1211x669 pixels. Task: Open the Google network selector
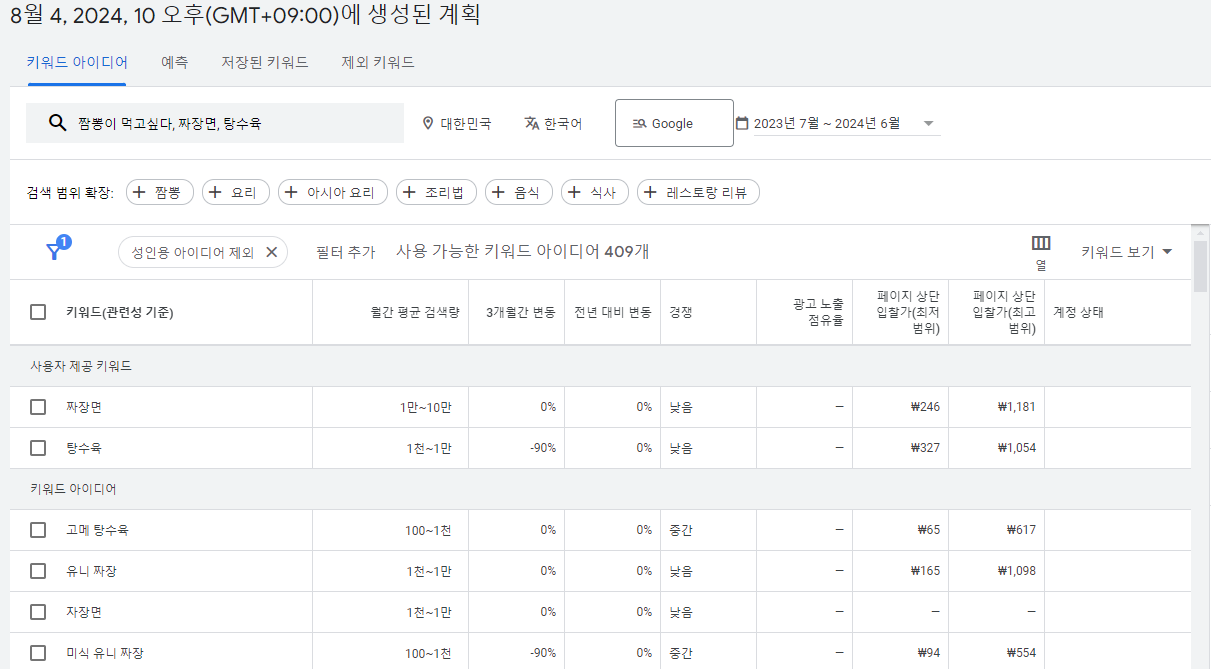pos(673,123)
